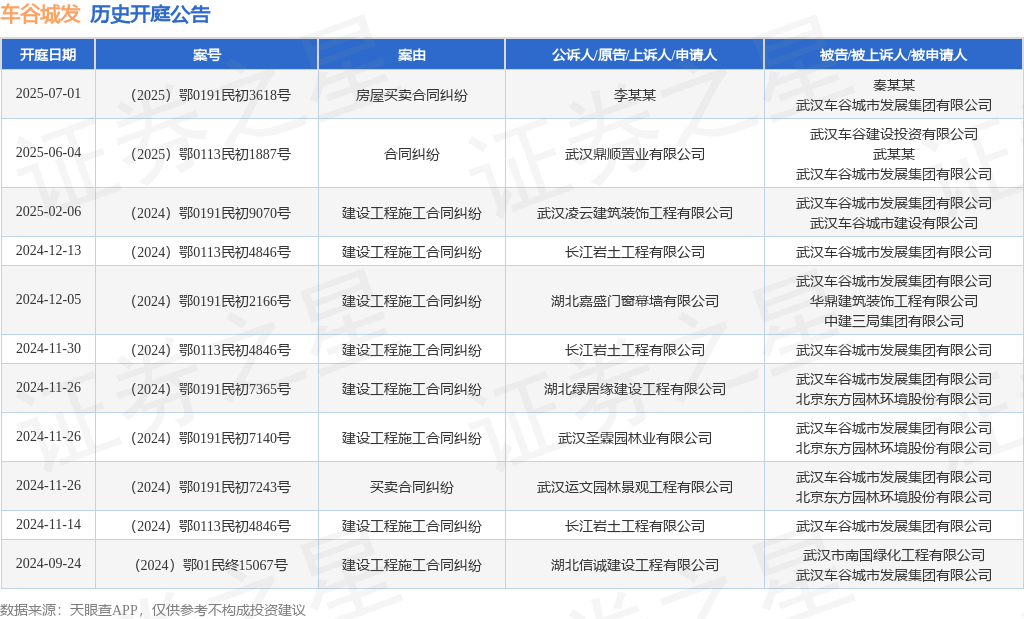1024x619 pixels.
Task: Select defendant 武某某
Action: tap(893, 154)
